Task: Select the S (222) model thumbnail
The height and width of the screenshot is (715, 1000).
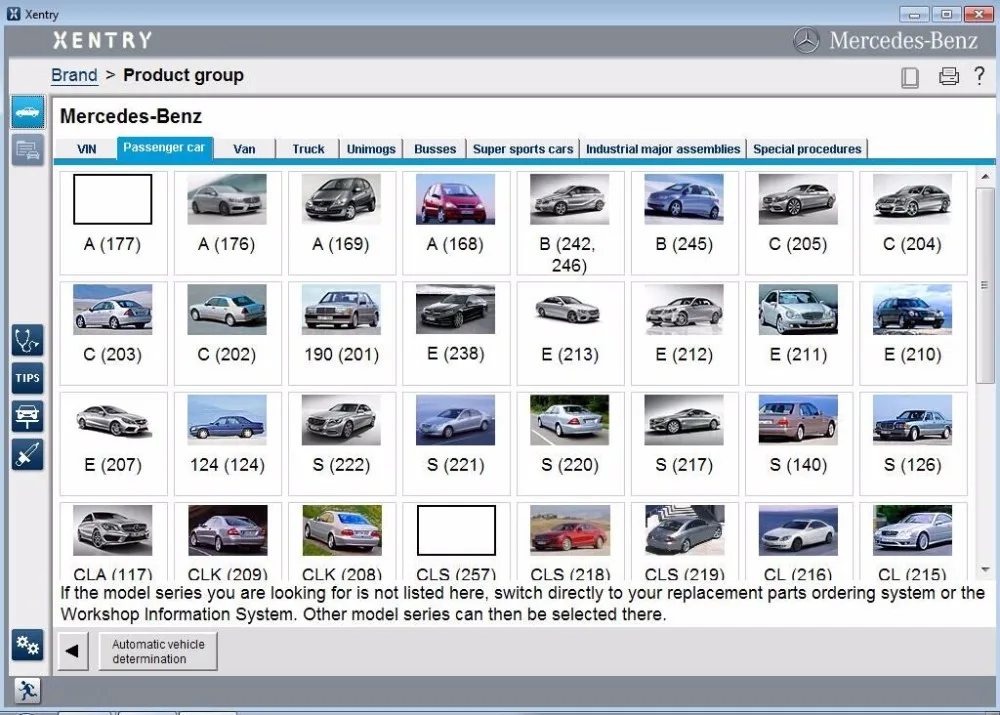Action: tap(341, 420)
